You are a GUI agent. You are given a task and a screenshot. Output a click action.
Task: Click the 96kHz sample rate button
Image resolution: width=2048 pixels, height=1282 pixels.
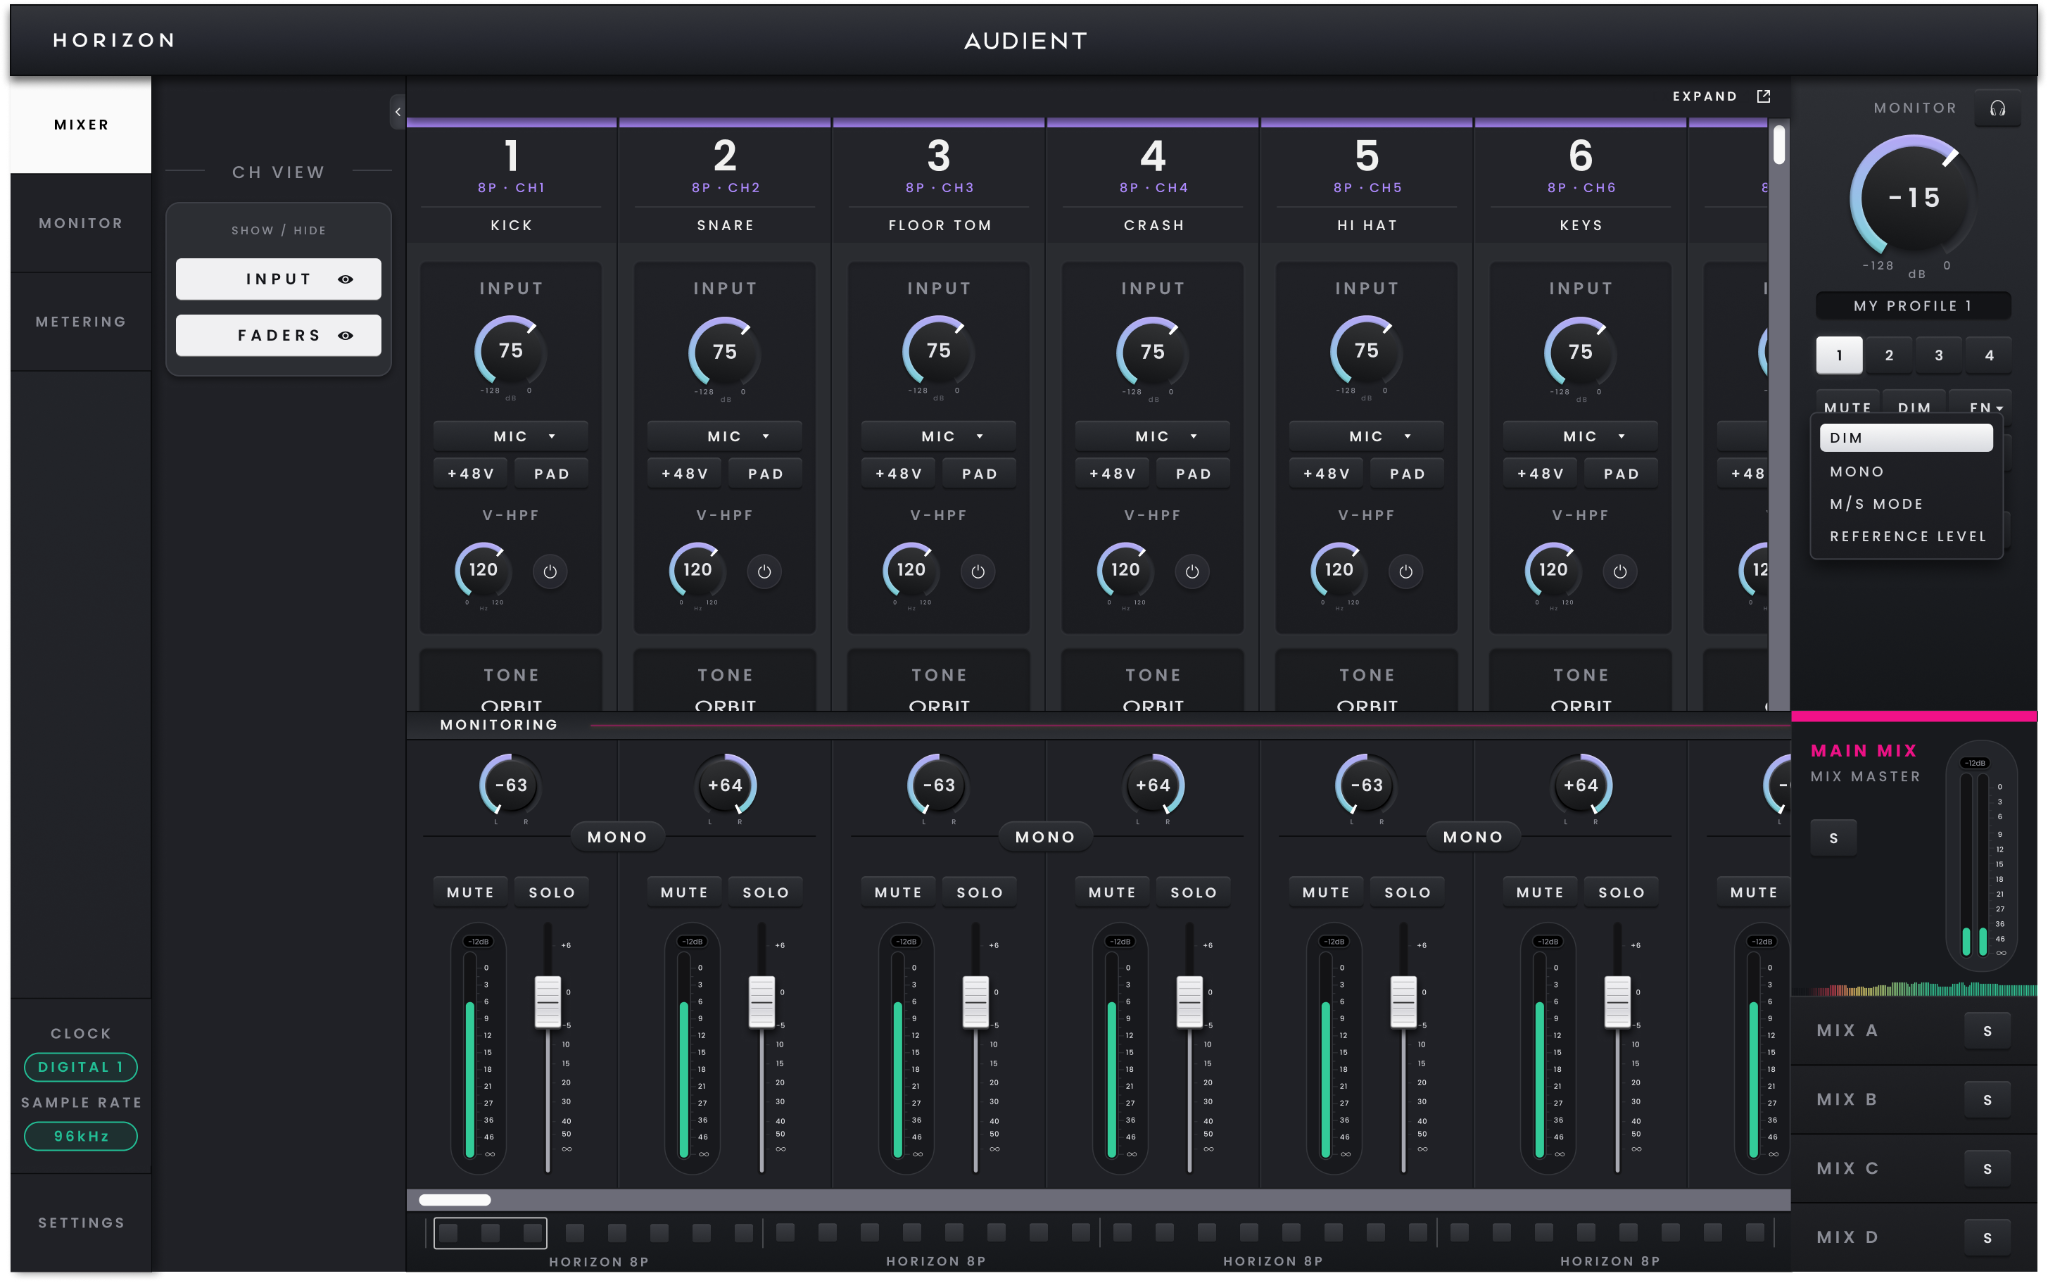tap(81, 1136)
